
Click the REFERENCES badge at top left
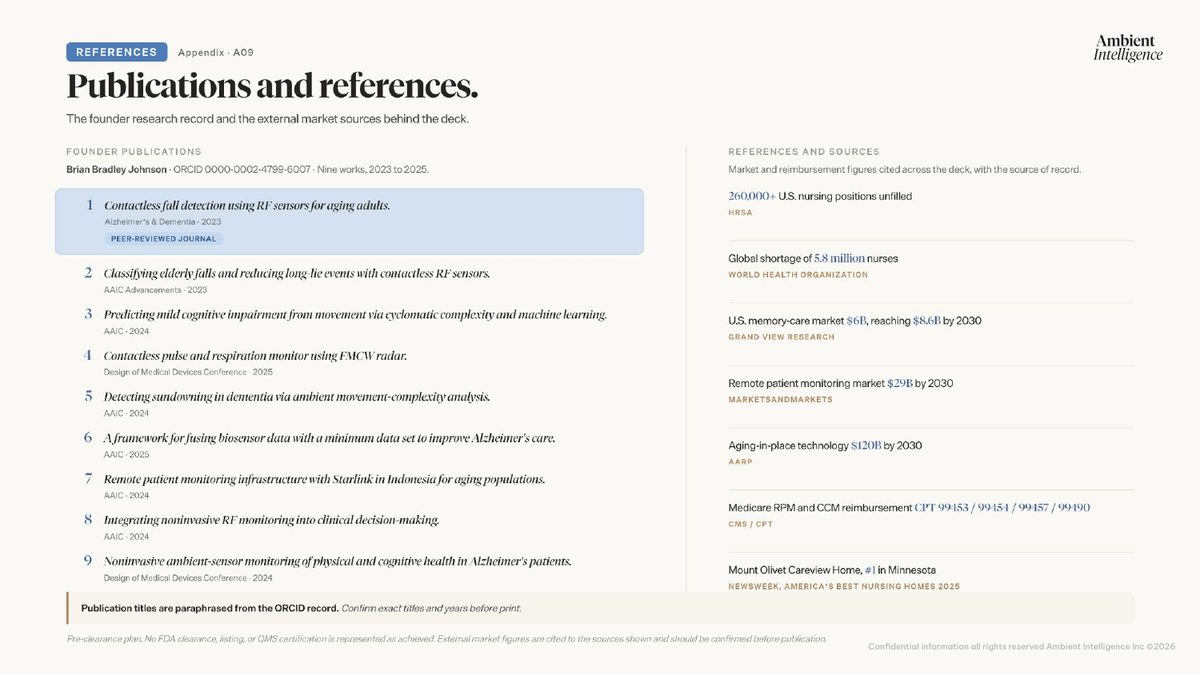pyautogui.click(x=116, y=52)
